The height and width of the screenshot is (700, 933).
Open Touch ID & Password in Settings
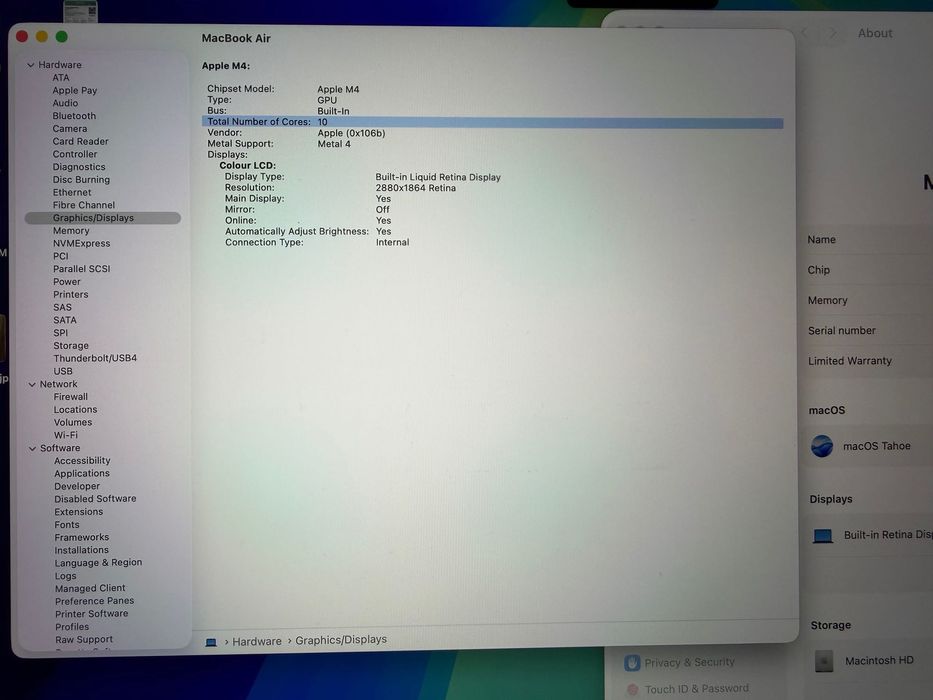coord(688,689)
